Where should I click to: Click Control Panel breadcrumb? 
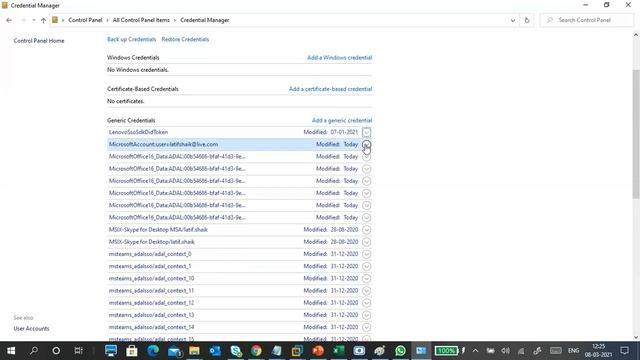pyautogui.click(x=85, y=20)
